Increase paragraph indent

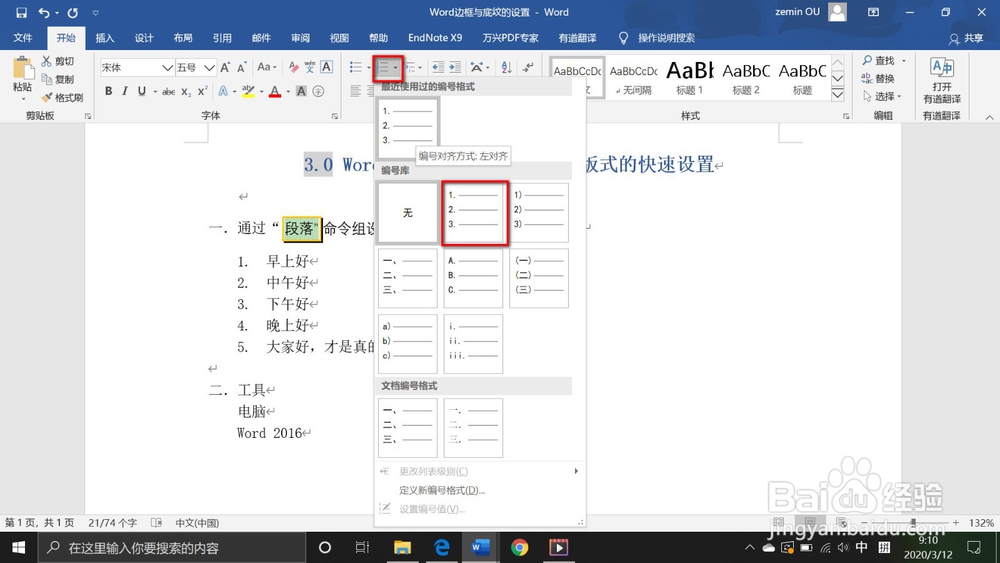click(x=455, y=67)
